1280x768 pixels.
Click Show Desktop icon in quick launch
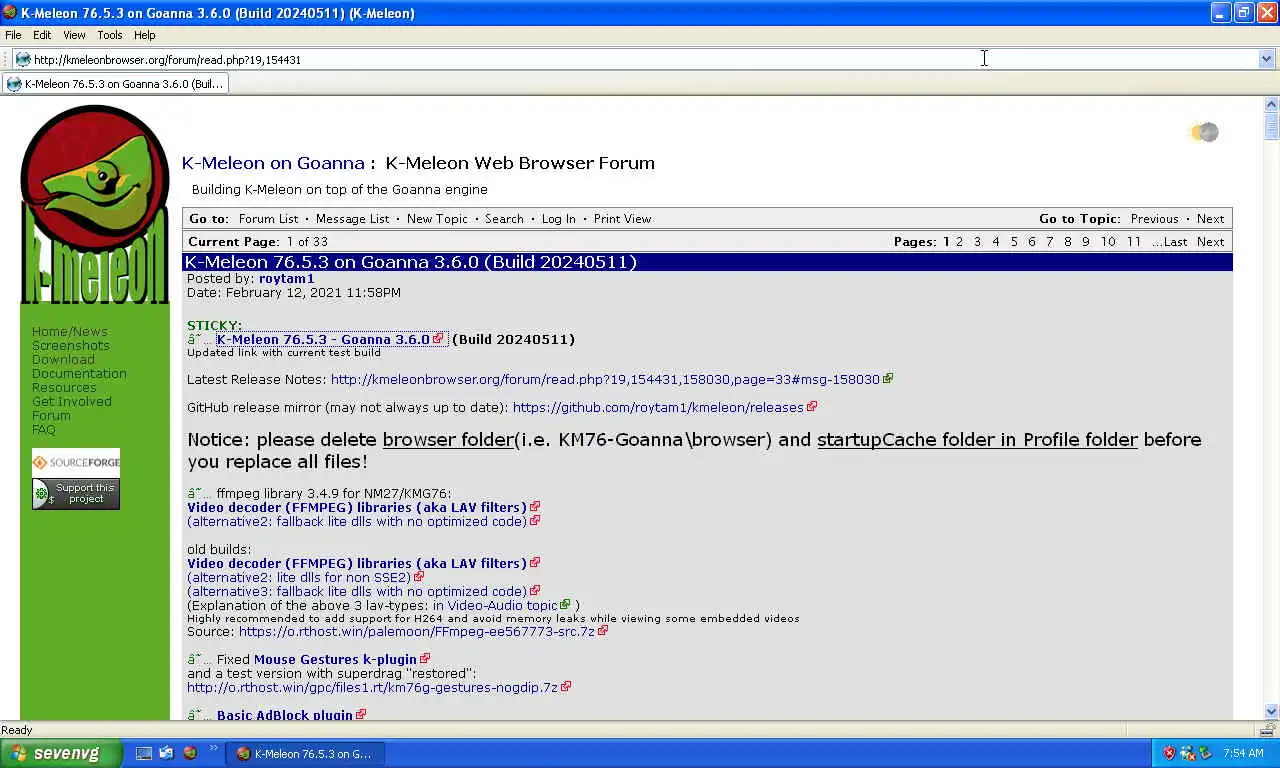[x=143, y=753]
